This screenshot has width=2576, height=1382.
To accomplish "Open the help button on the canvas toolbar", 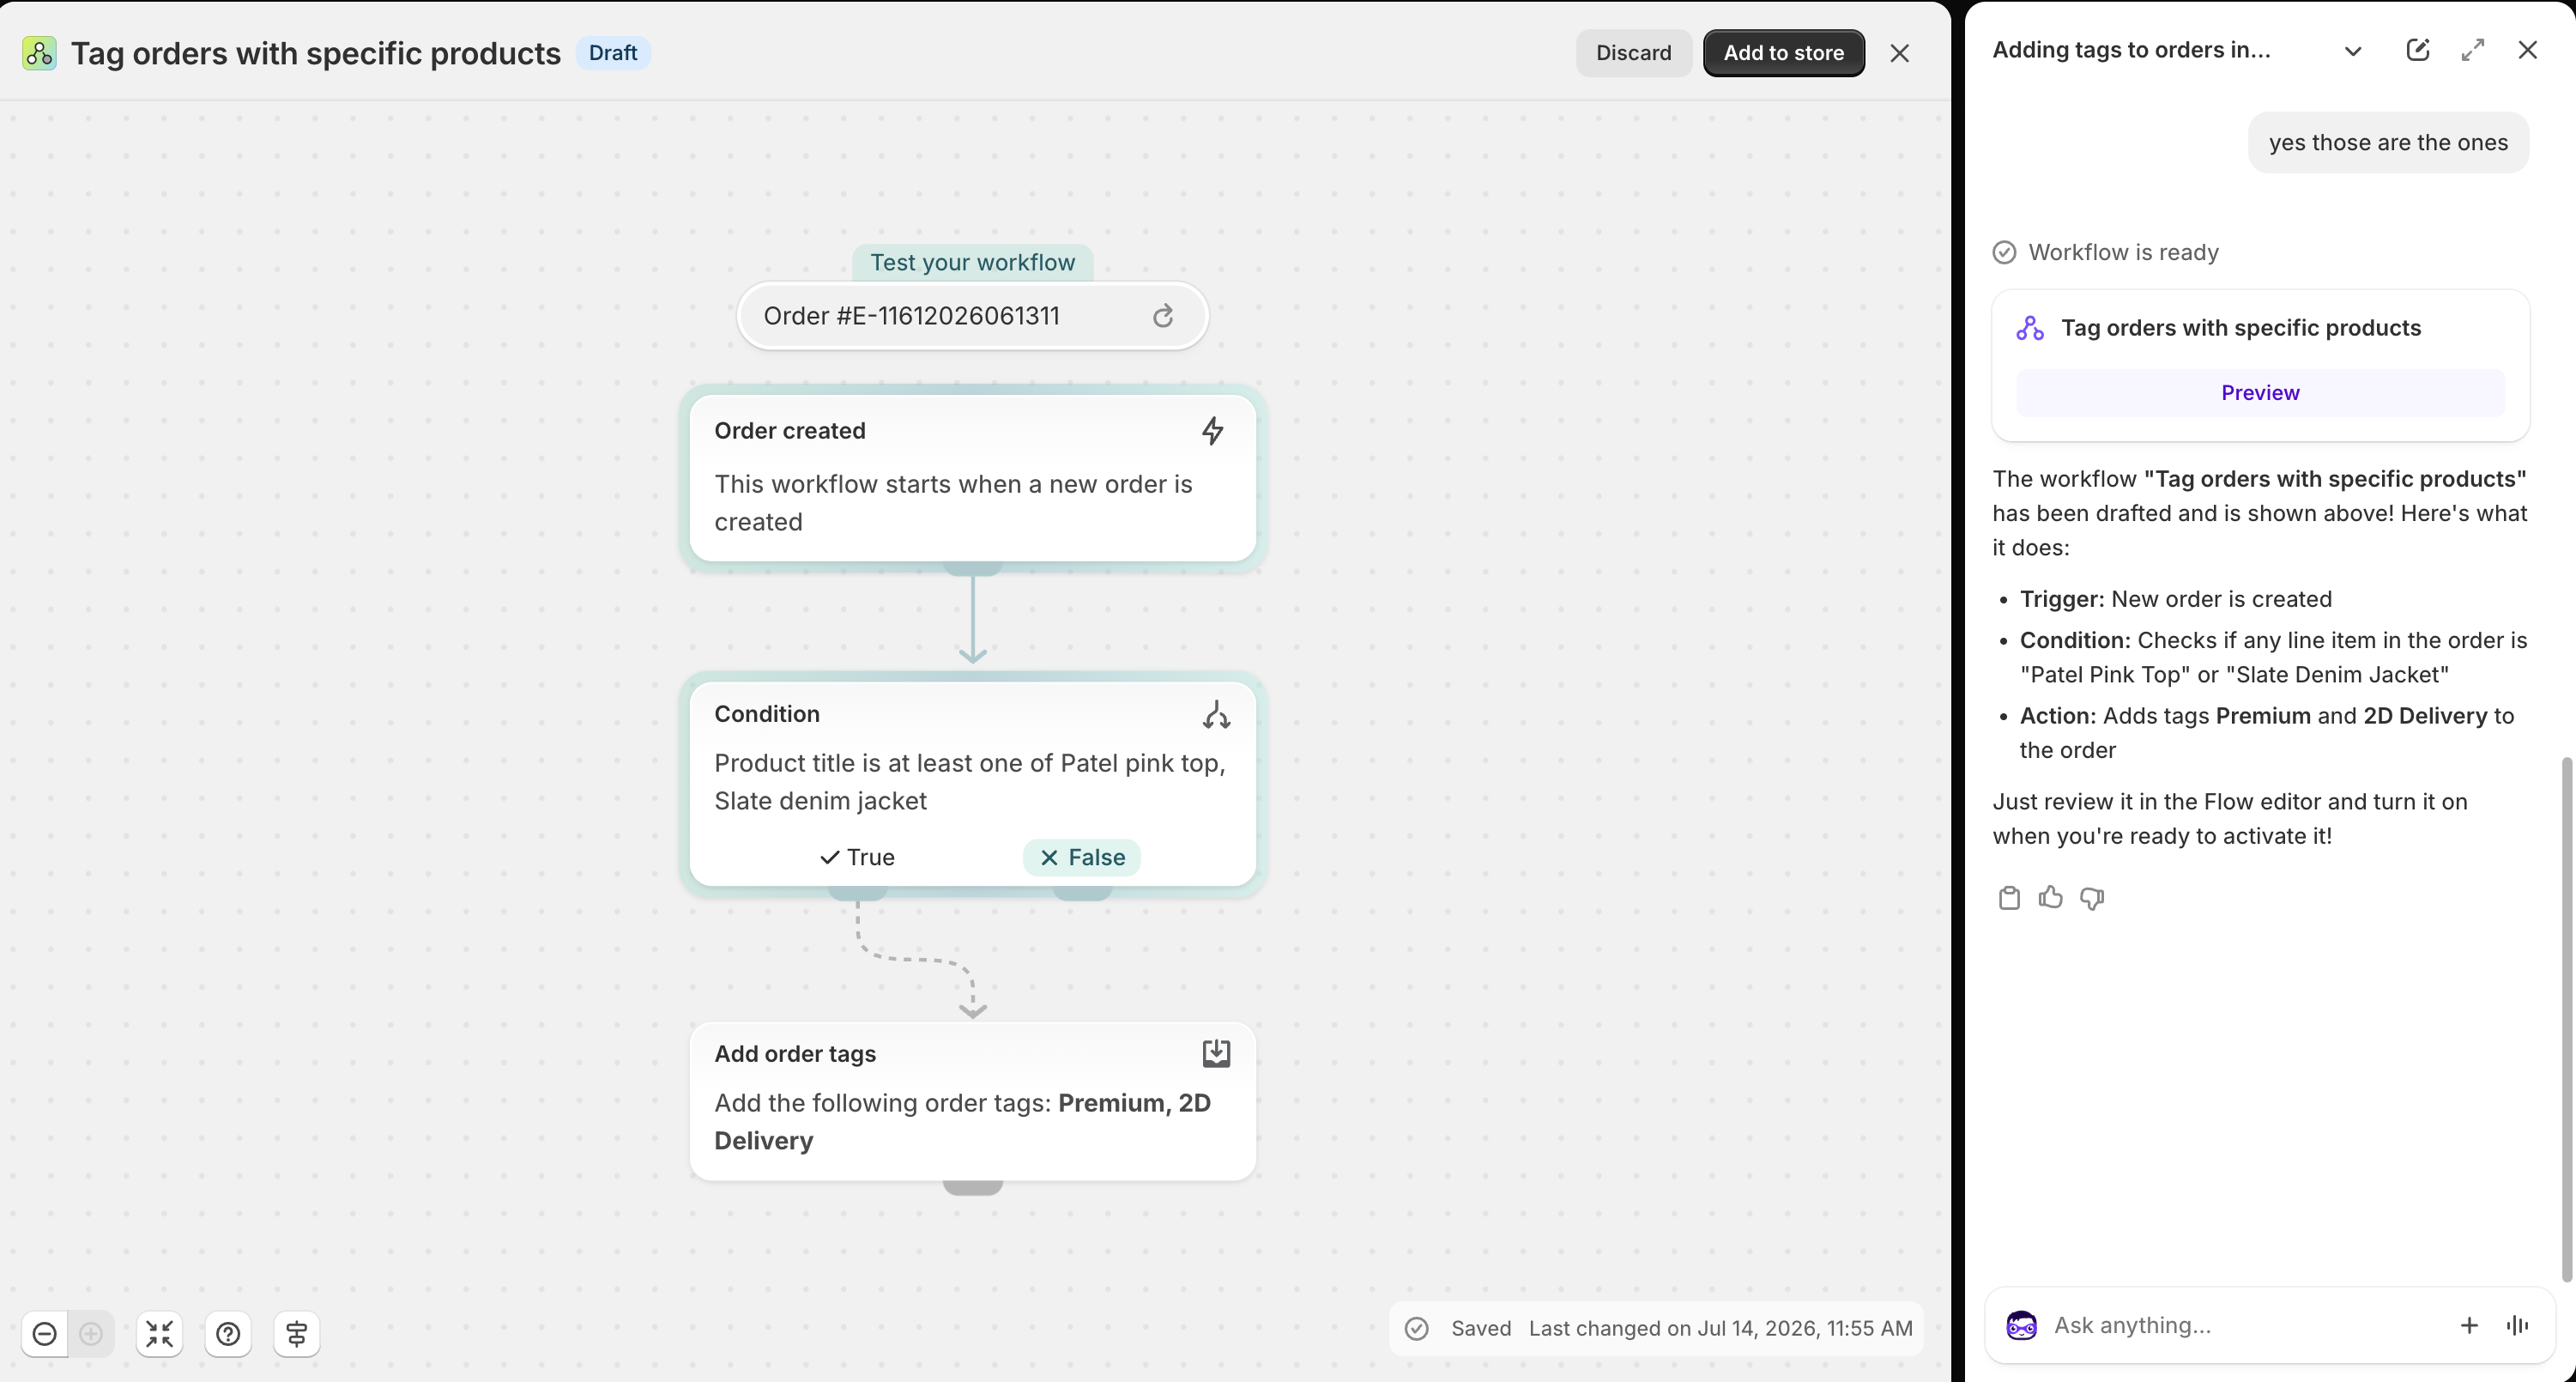I will coord(228,1334).
